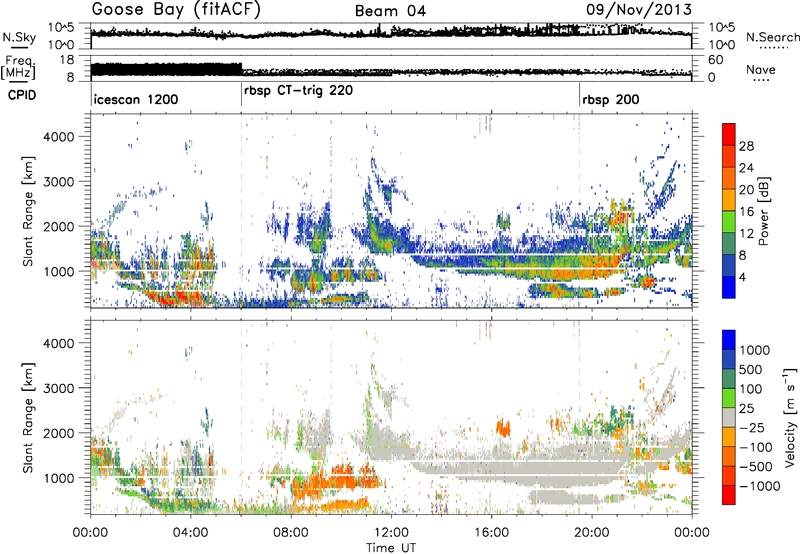
Task: Click the 'rbsp 200' CPID label
Action: click(611, 99)
